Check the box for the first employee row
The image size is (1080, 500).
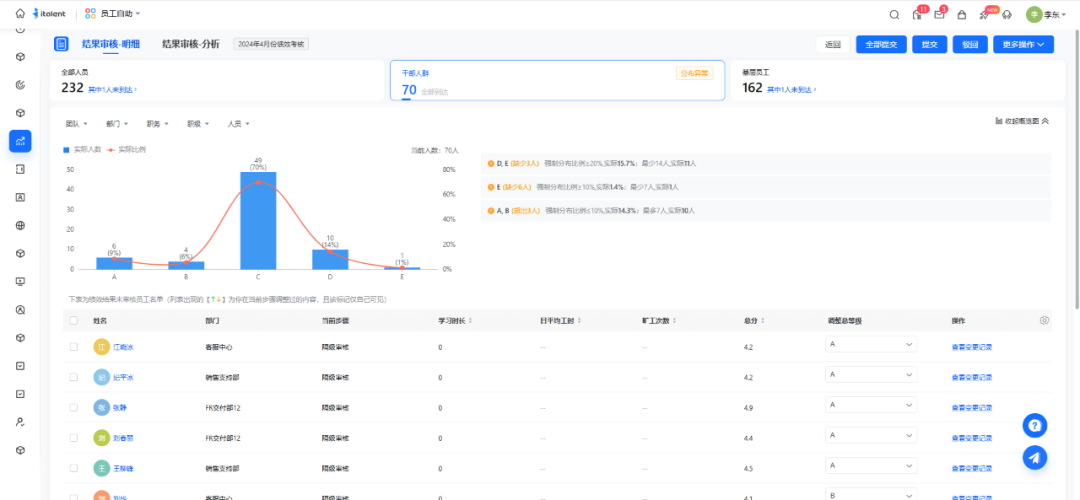tap(73, 347)
